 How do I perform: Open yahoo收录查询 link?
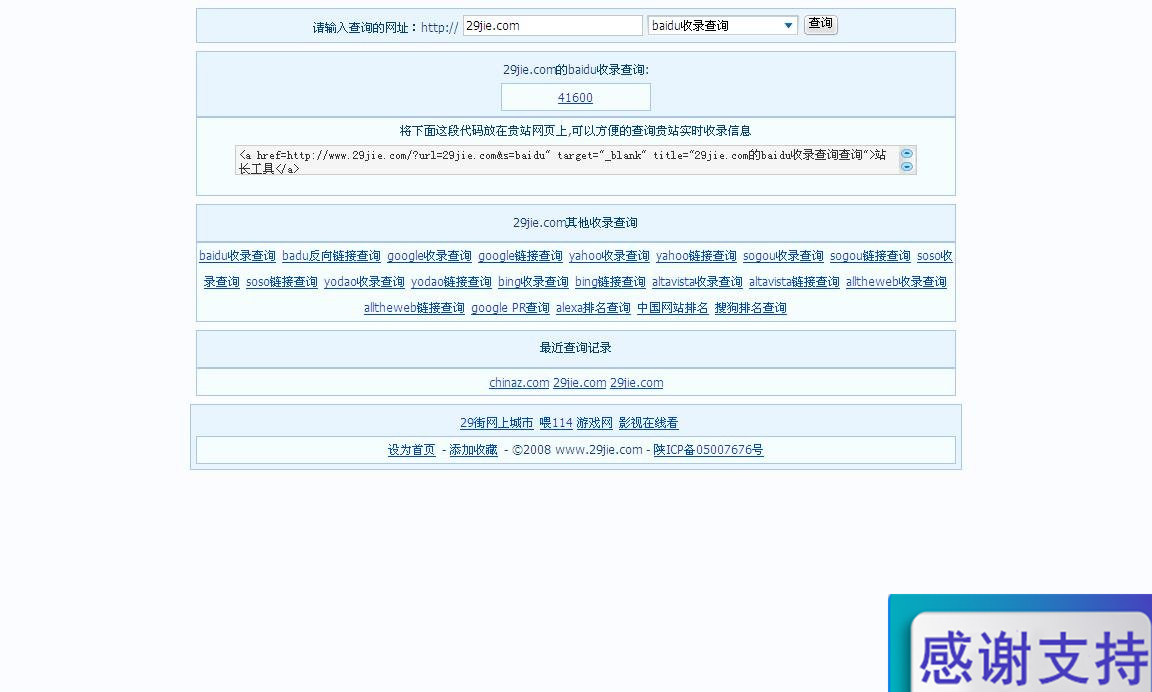[x=609, y=256]
